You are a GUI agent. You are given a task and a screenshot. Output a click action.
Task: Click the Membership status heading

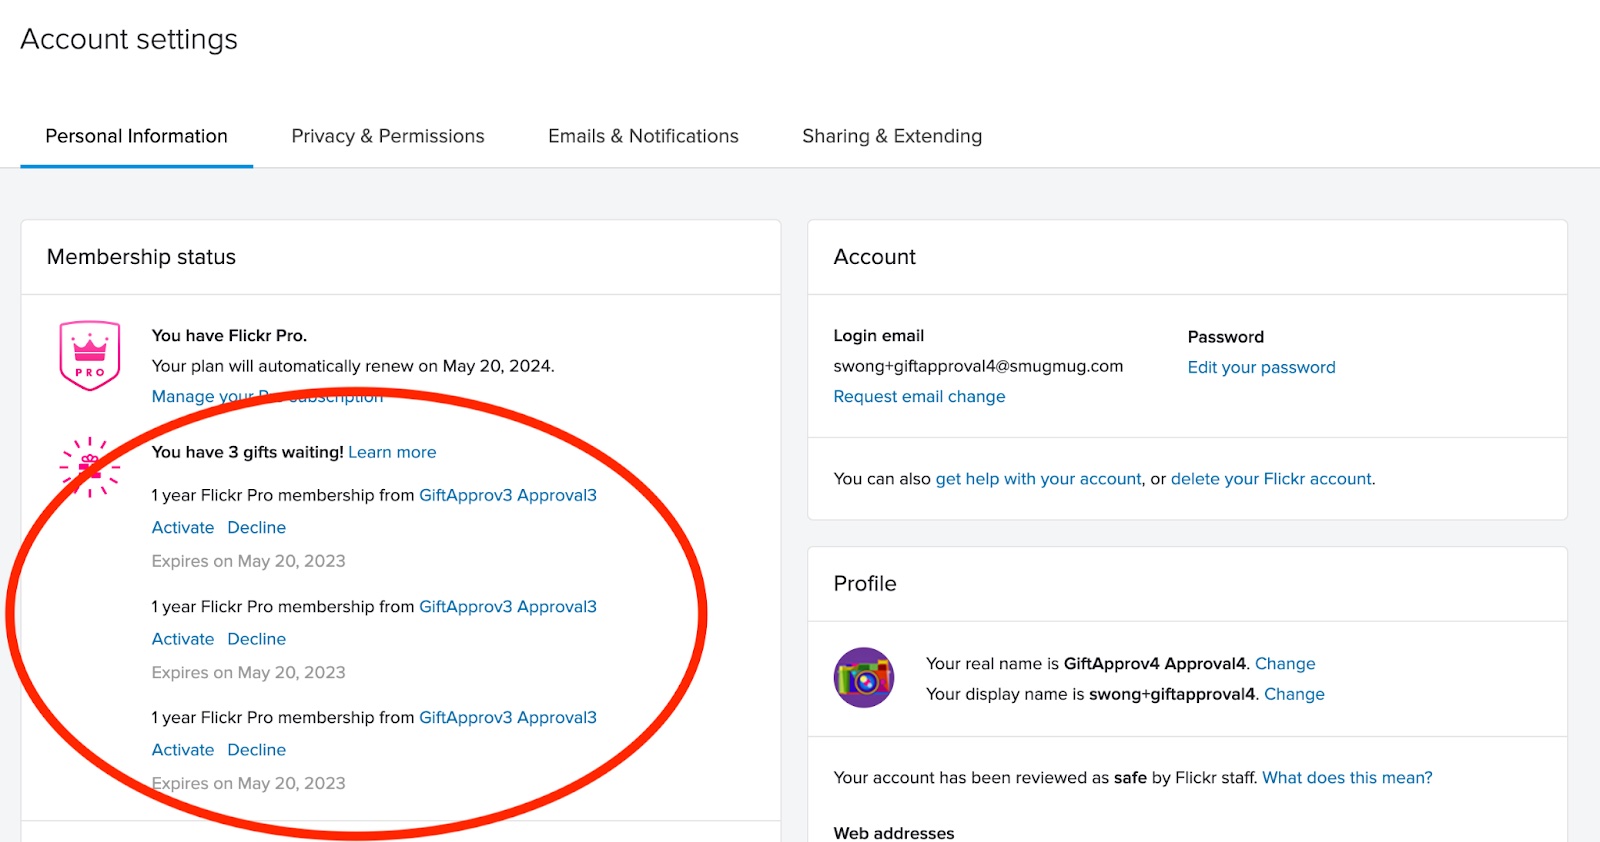tap(141, 257)
